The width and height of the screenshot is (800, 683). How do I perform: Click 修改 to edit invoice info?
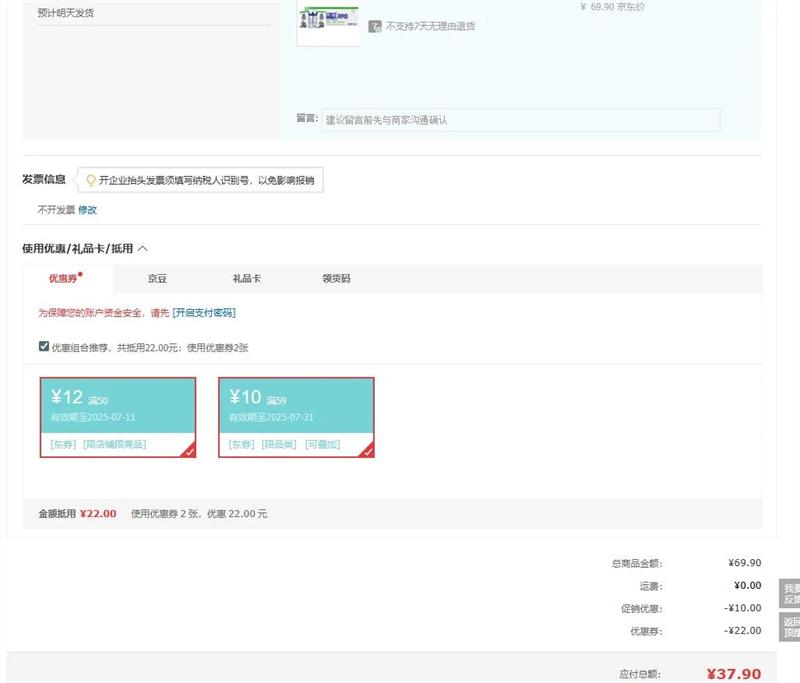[88, 210]
